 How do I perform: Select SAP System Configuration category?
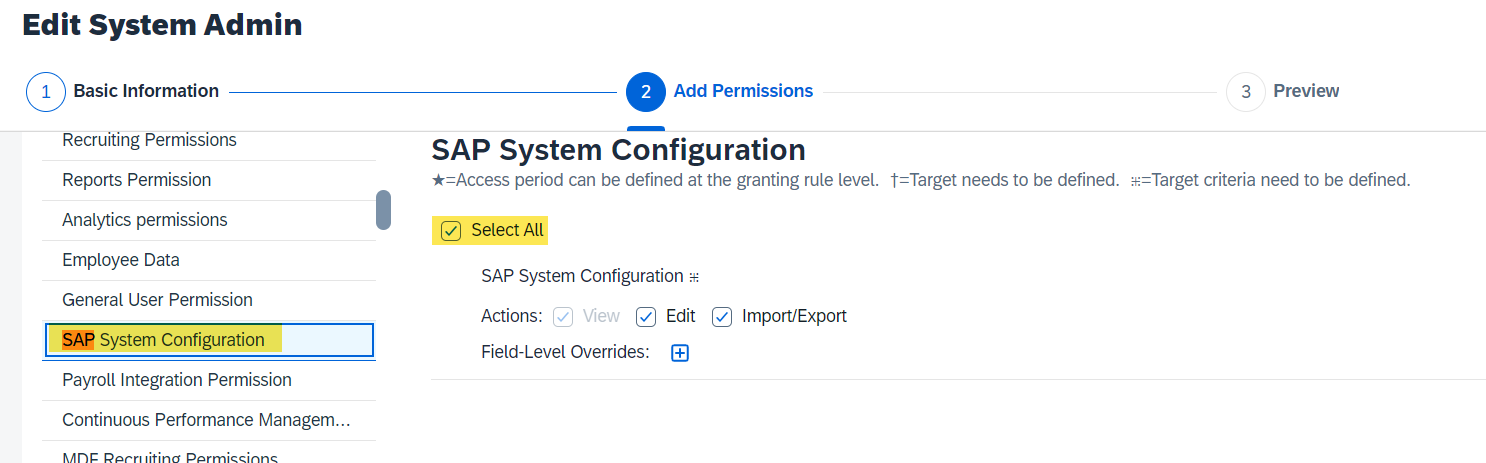(209, 340)
